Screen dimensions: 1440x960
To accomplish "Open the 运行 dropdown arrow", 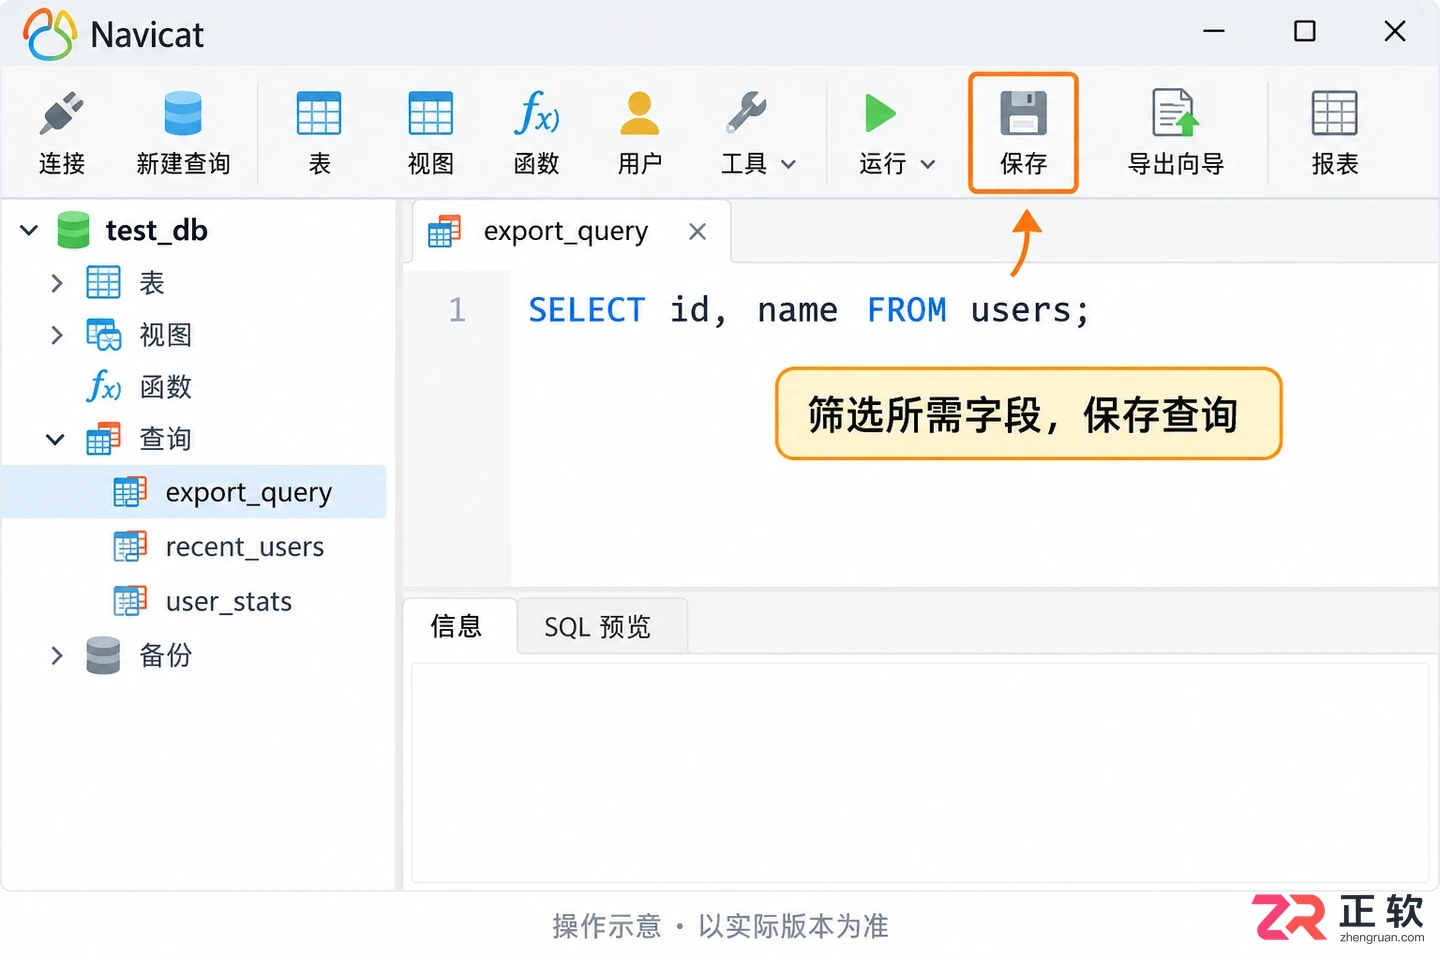I will coord(928,165).
